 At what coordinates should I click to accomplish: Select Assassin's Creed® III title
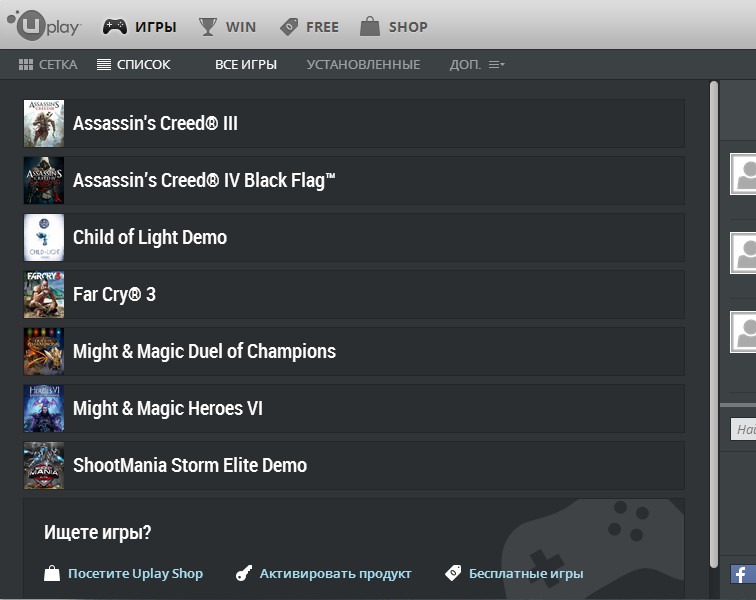click(x=155, y=123)
